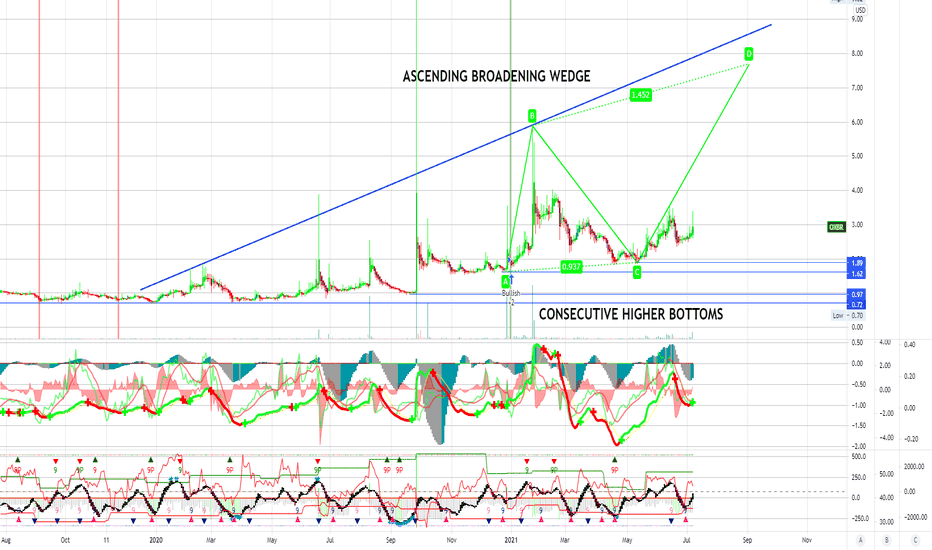Select scale option A at bottom right

point(860,540)
